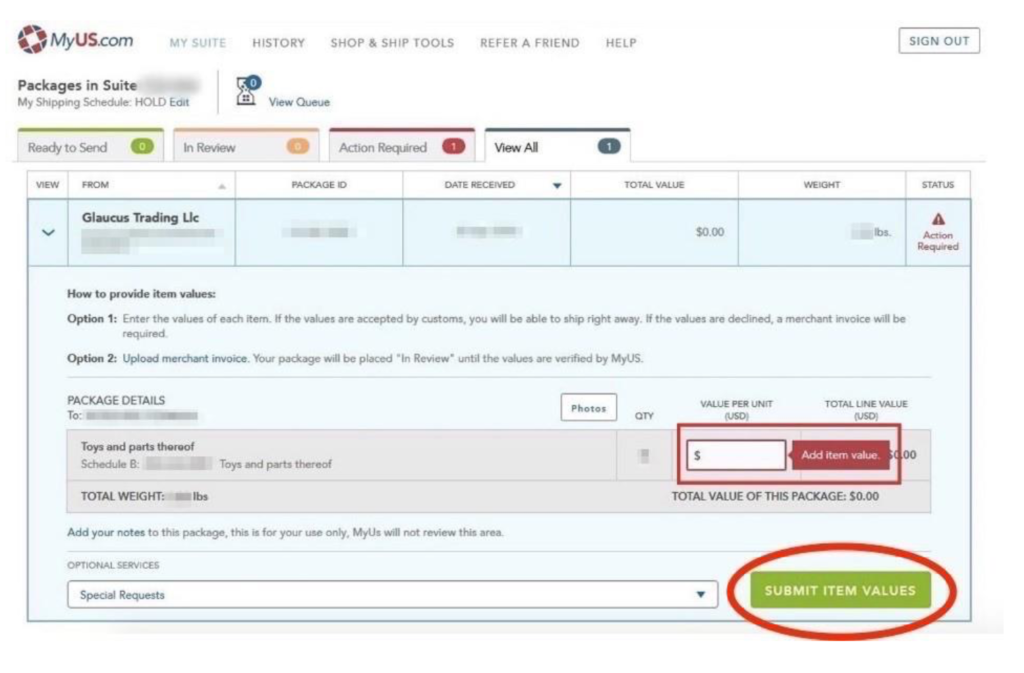
Task: Switch to Action Required tab
Action: [x=402, y=146]
